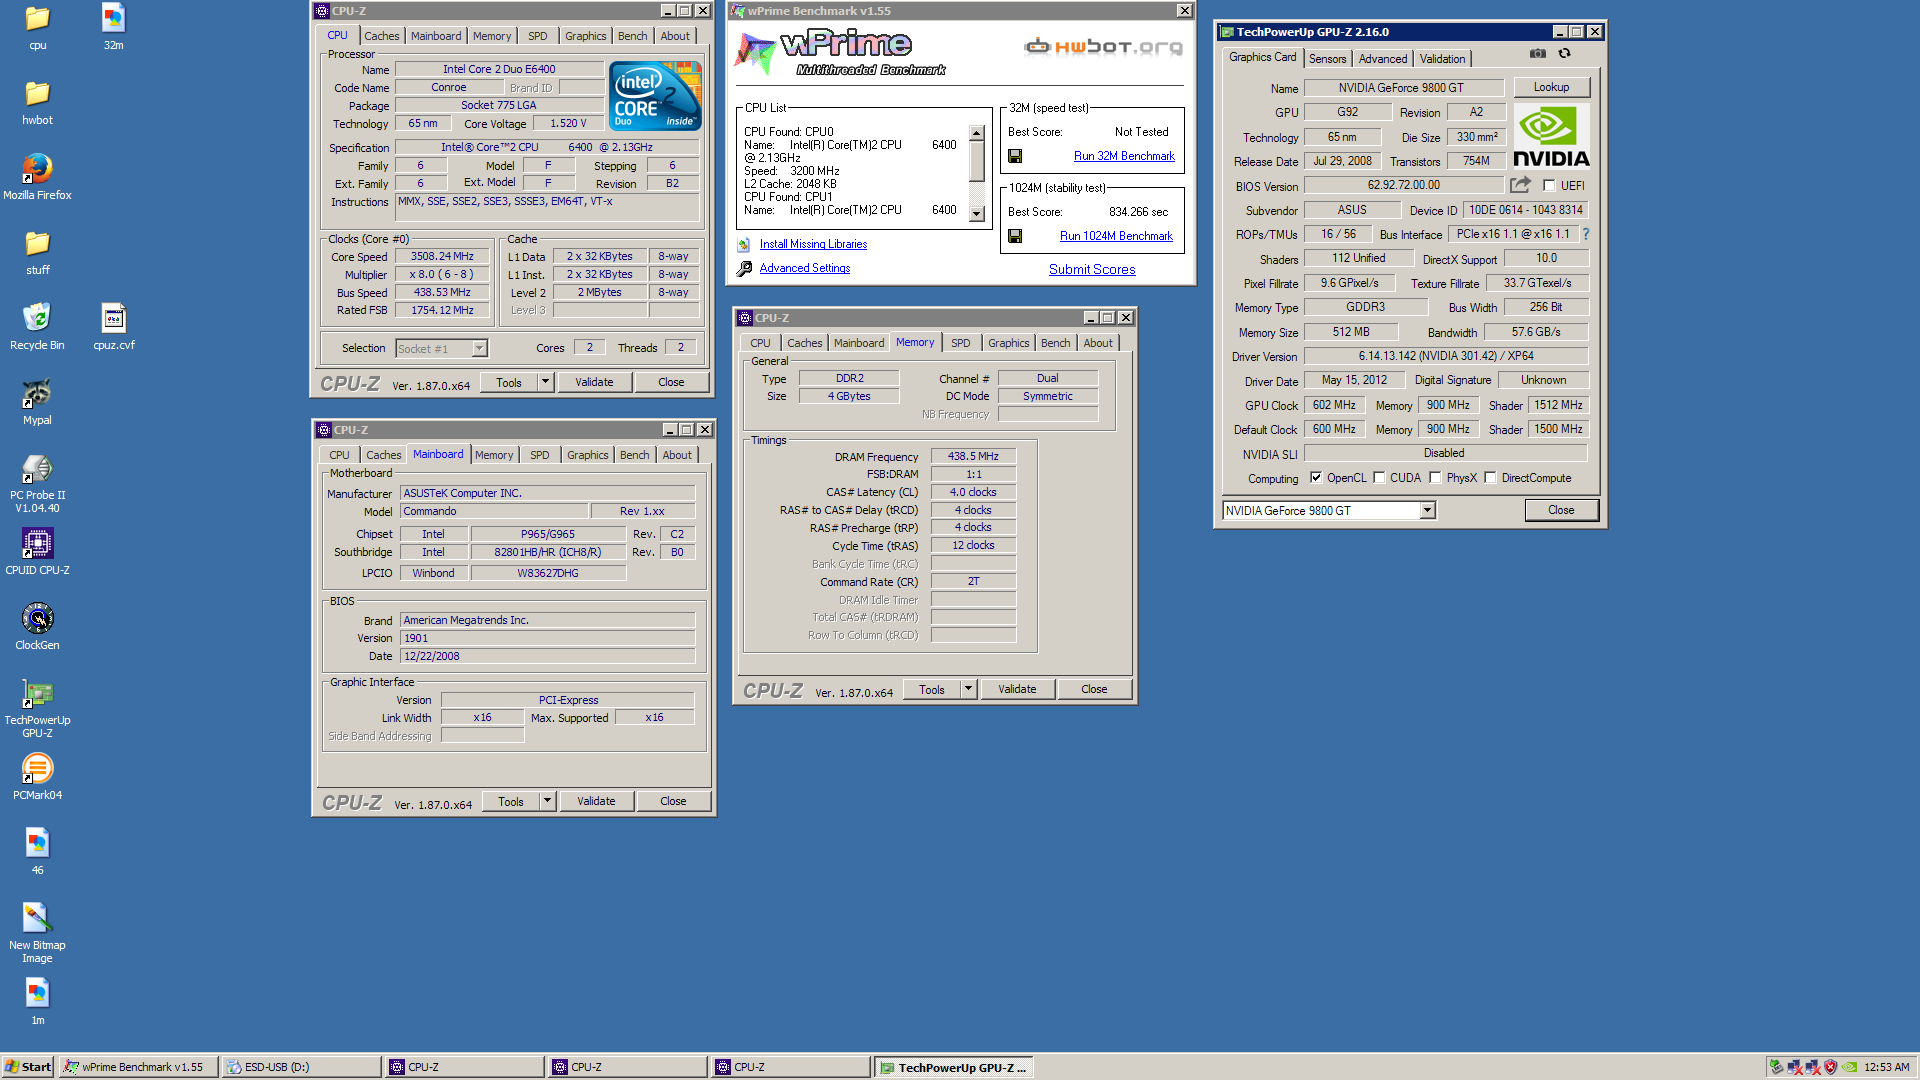Switch to Bench tab in top CPU-Z window

[632, 36]
